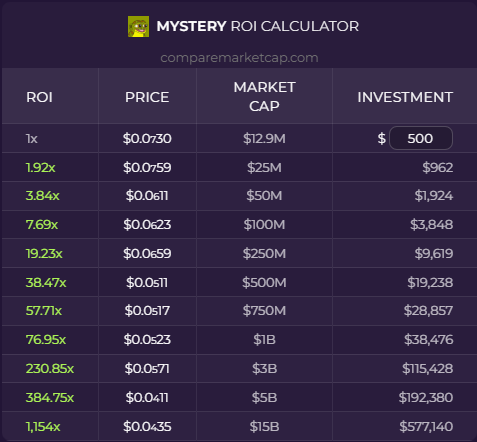
Task: Click the 1,154x ROI value
Action: pos(43,427)
